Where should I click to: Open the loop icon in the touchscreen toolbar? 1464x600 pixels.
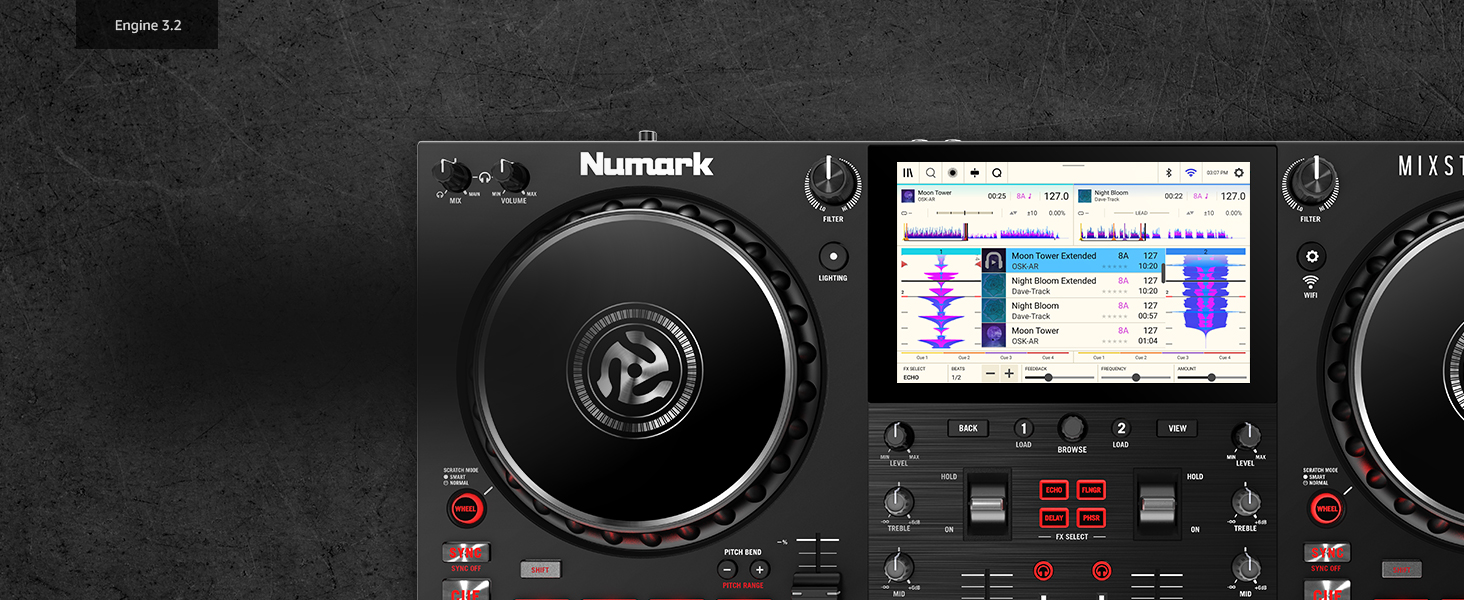coord(997,172)
